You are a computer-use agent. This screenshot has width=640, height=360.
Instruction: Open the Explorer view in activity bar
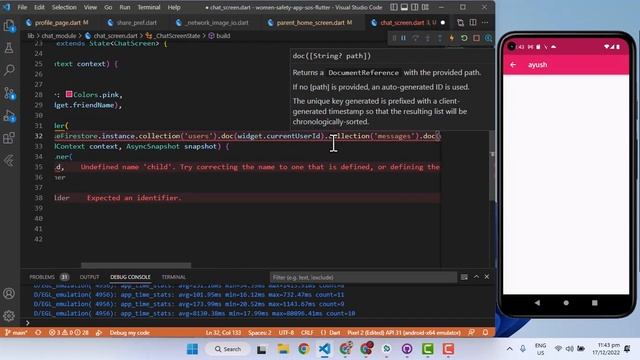[9, 26]
